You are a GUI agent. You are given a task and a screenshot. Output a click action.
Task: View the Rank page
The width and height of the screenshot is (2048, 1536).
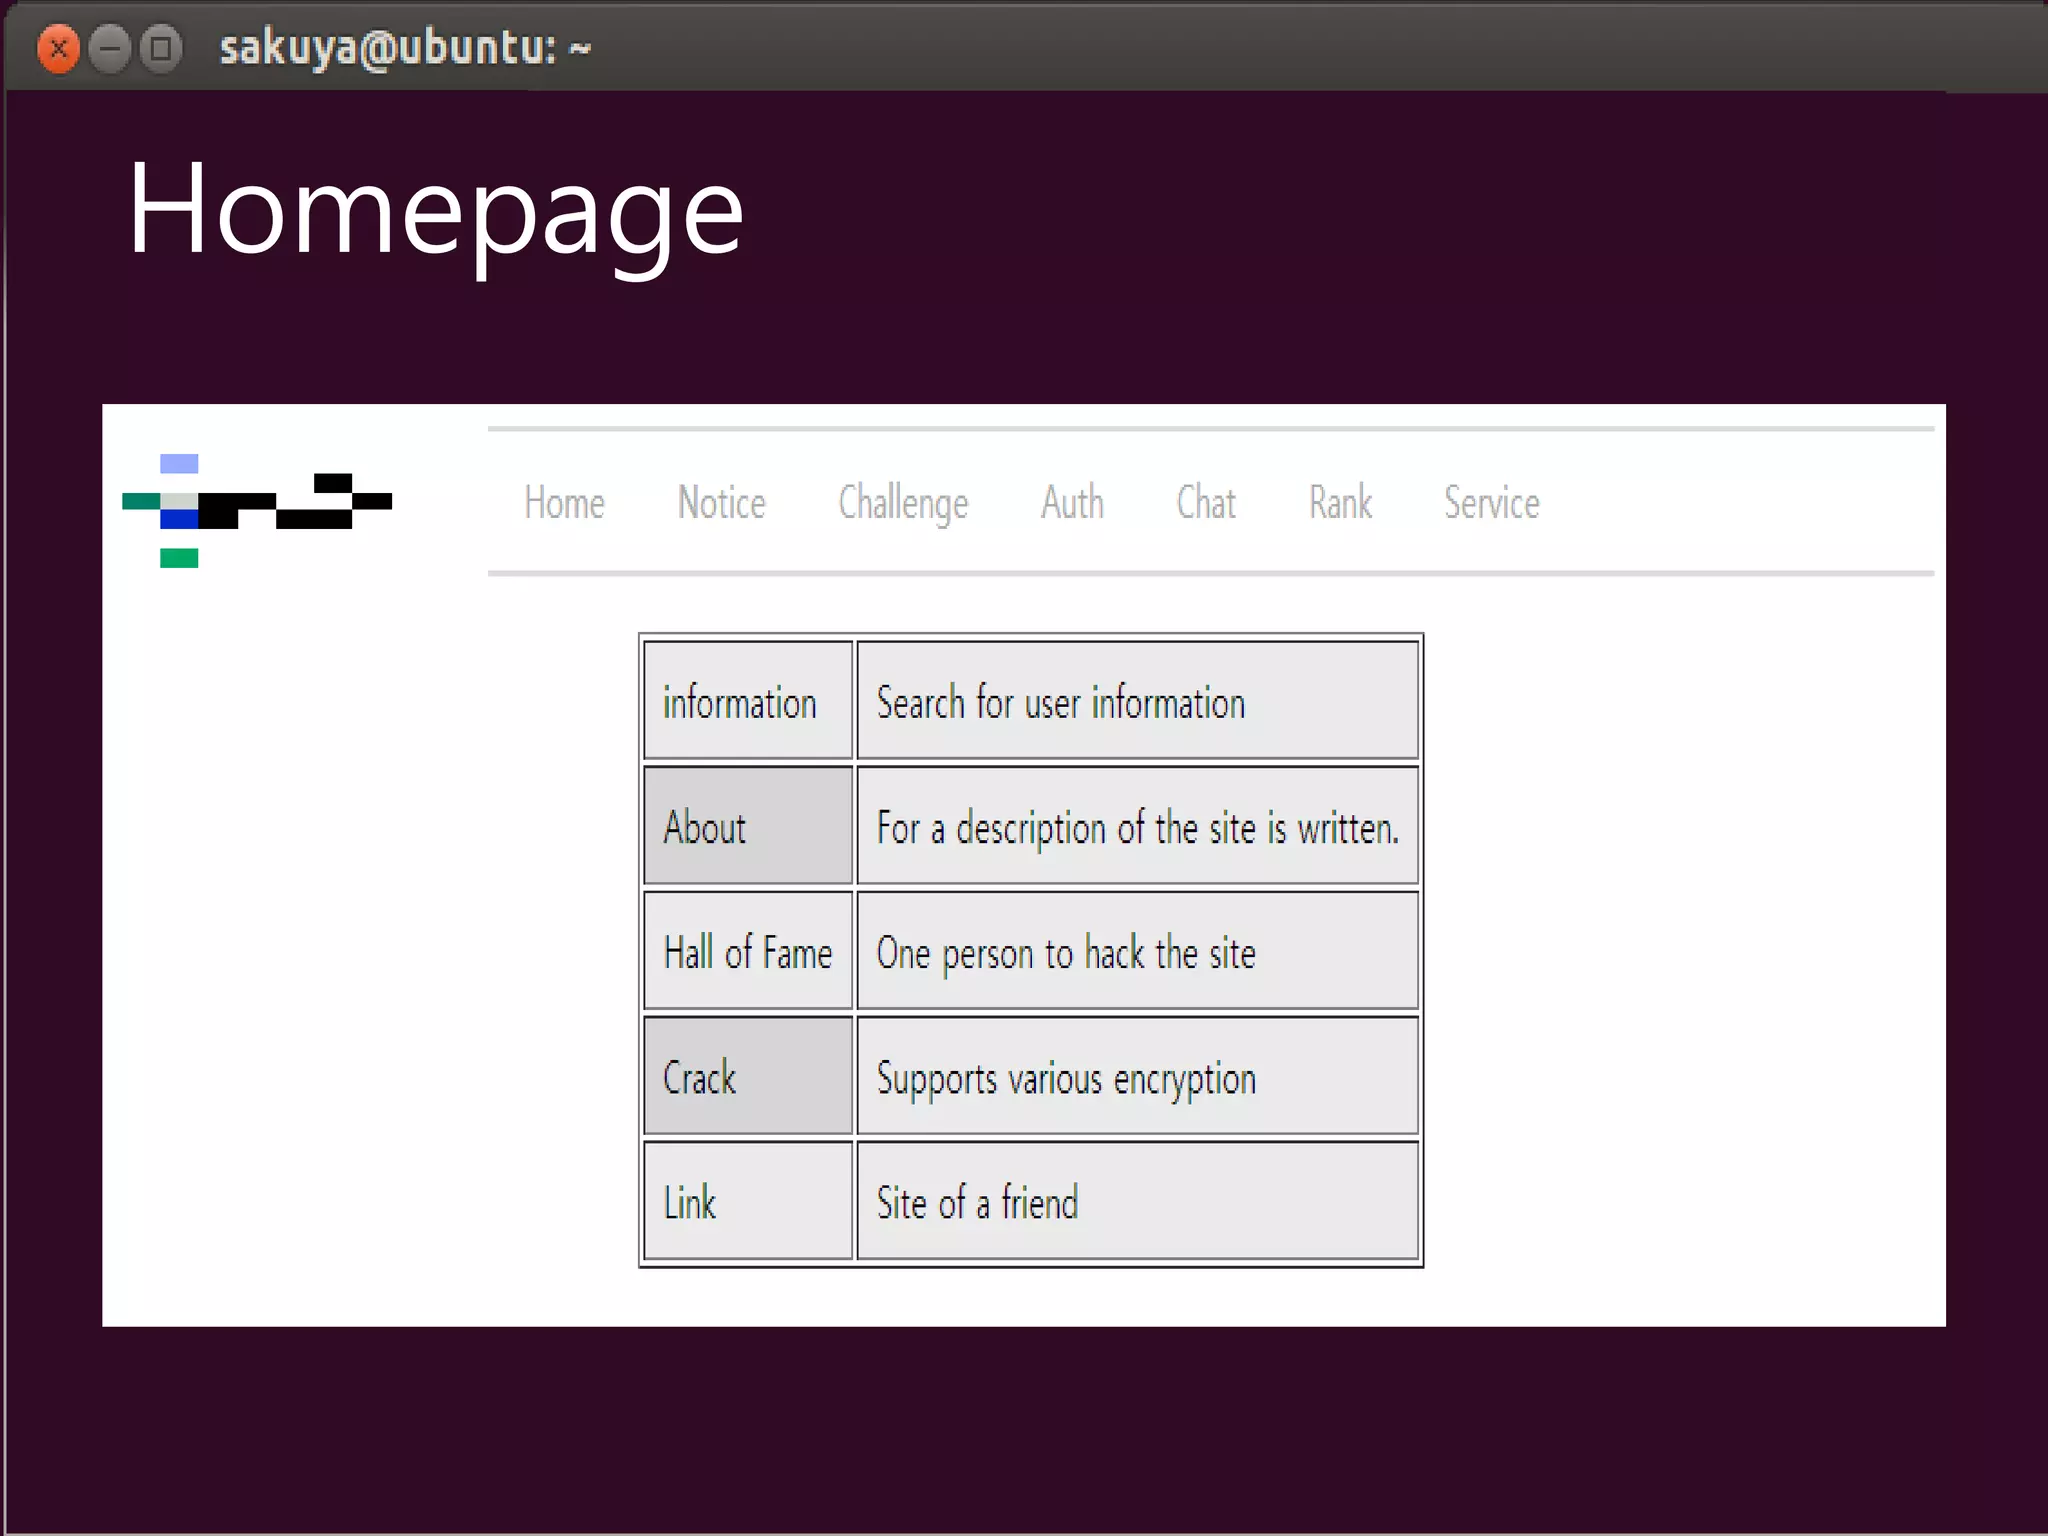click(x=1340, y=503)
